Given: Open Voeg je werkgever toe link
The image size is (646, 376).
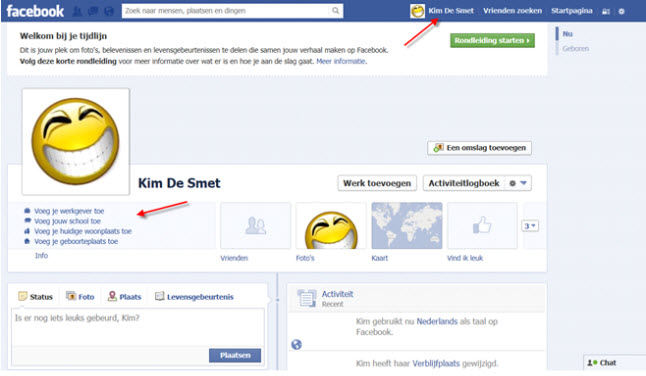Looking at the screenshot, I should 69,211.
